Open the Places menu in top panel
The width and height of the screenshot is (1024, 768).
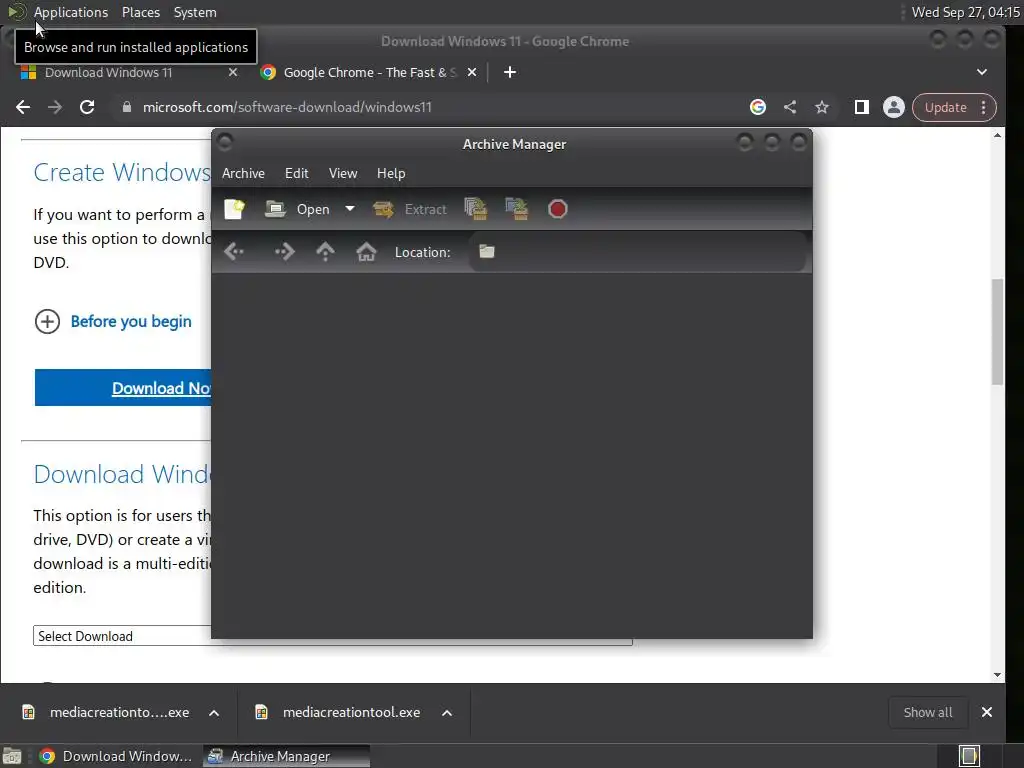tap(141, 12)
